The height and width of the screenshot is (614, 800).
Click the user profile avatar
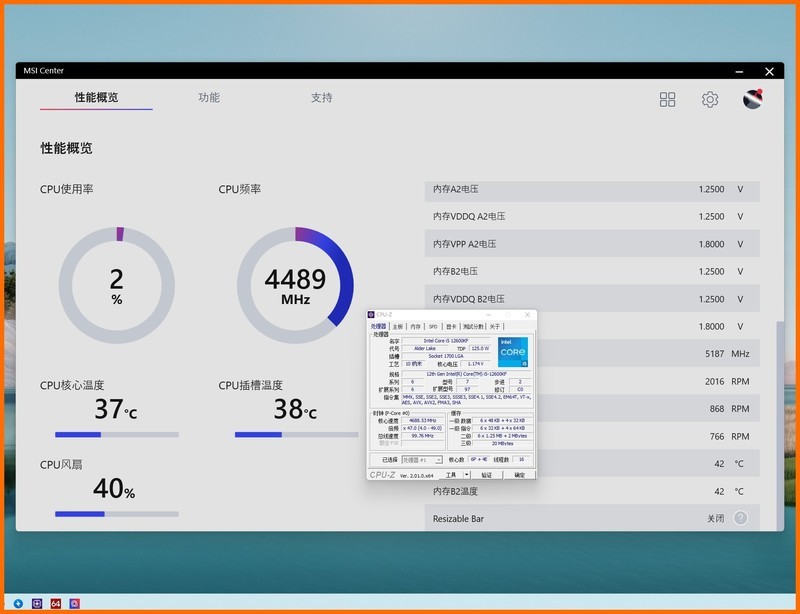(x=753, y=99)
